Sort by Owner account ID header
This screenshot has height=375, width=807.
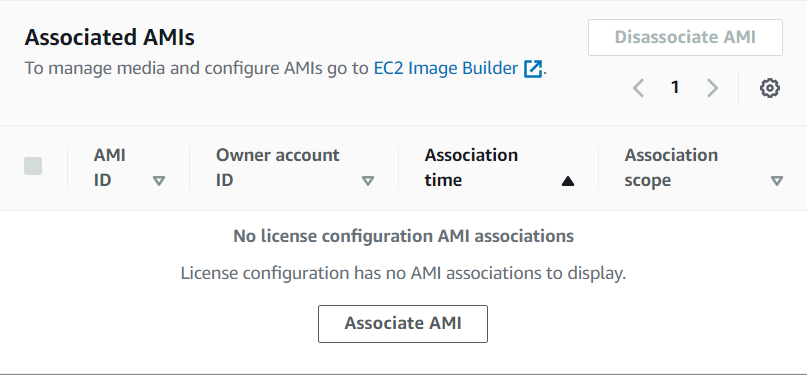point(277,168)
